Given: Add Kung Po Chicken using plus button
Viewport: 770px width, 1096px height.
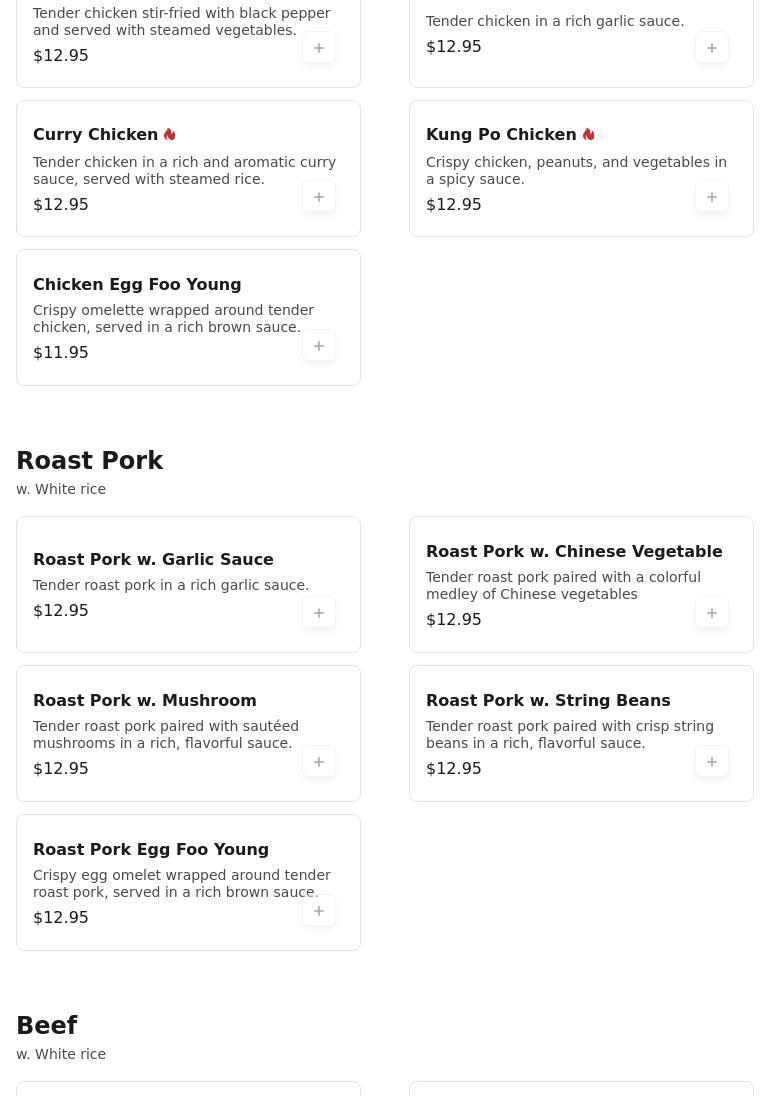Looking at the screenshot, I should point(711,197).
